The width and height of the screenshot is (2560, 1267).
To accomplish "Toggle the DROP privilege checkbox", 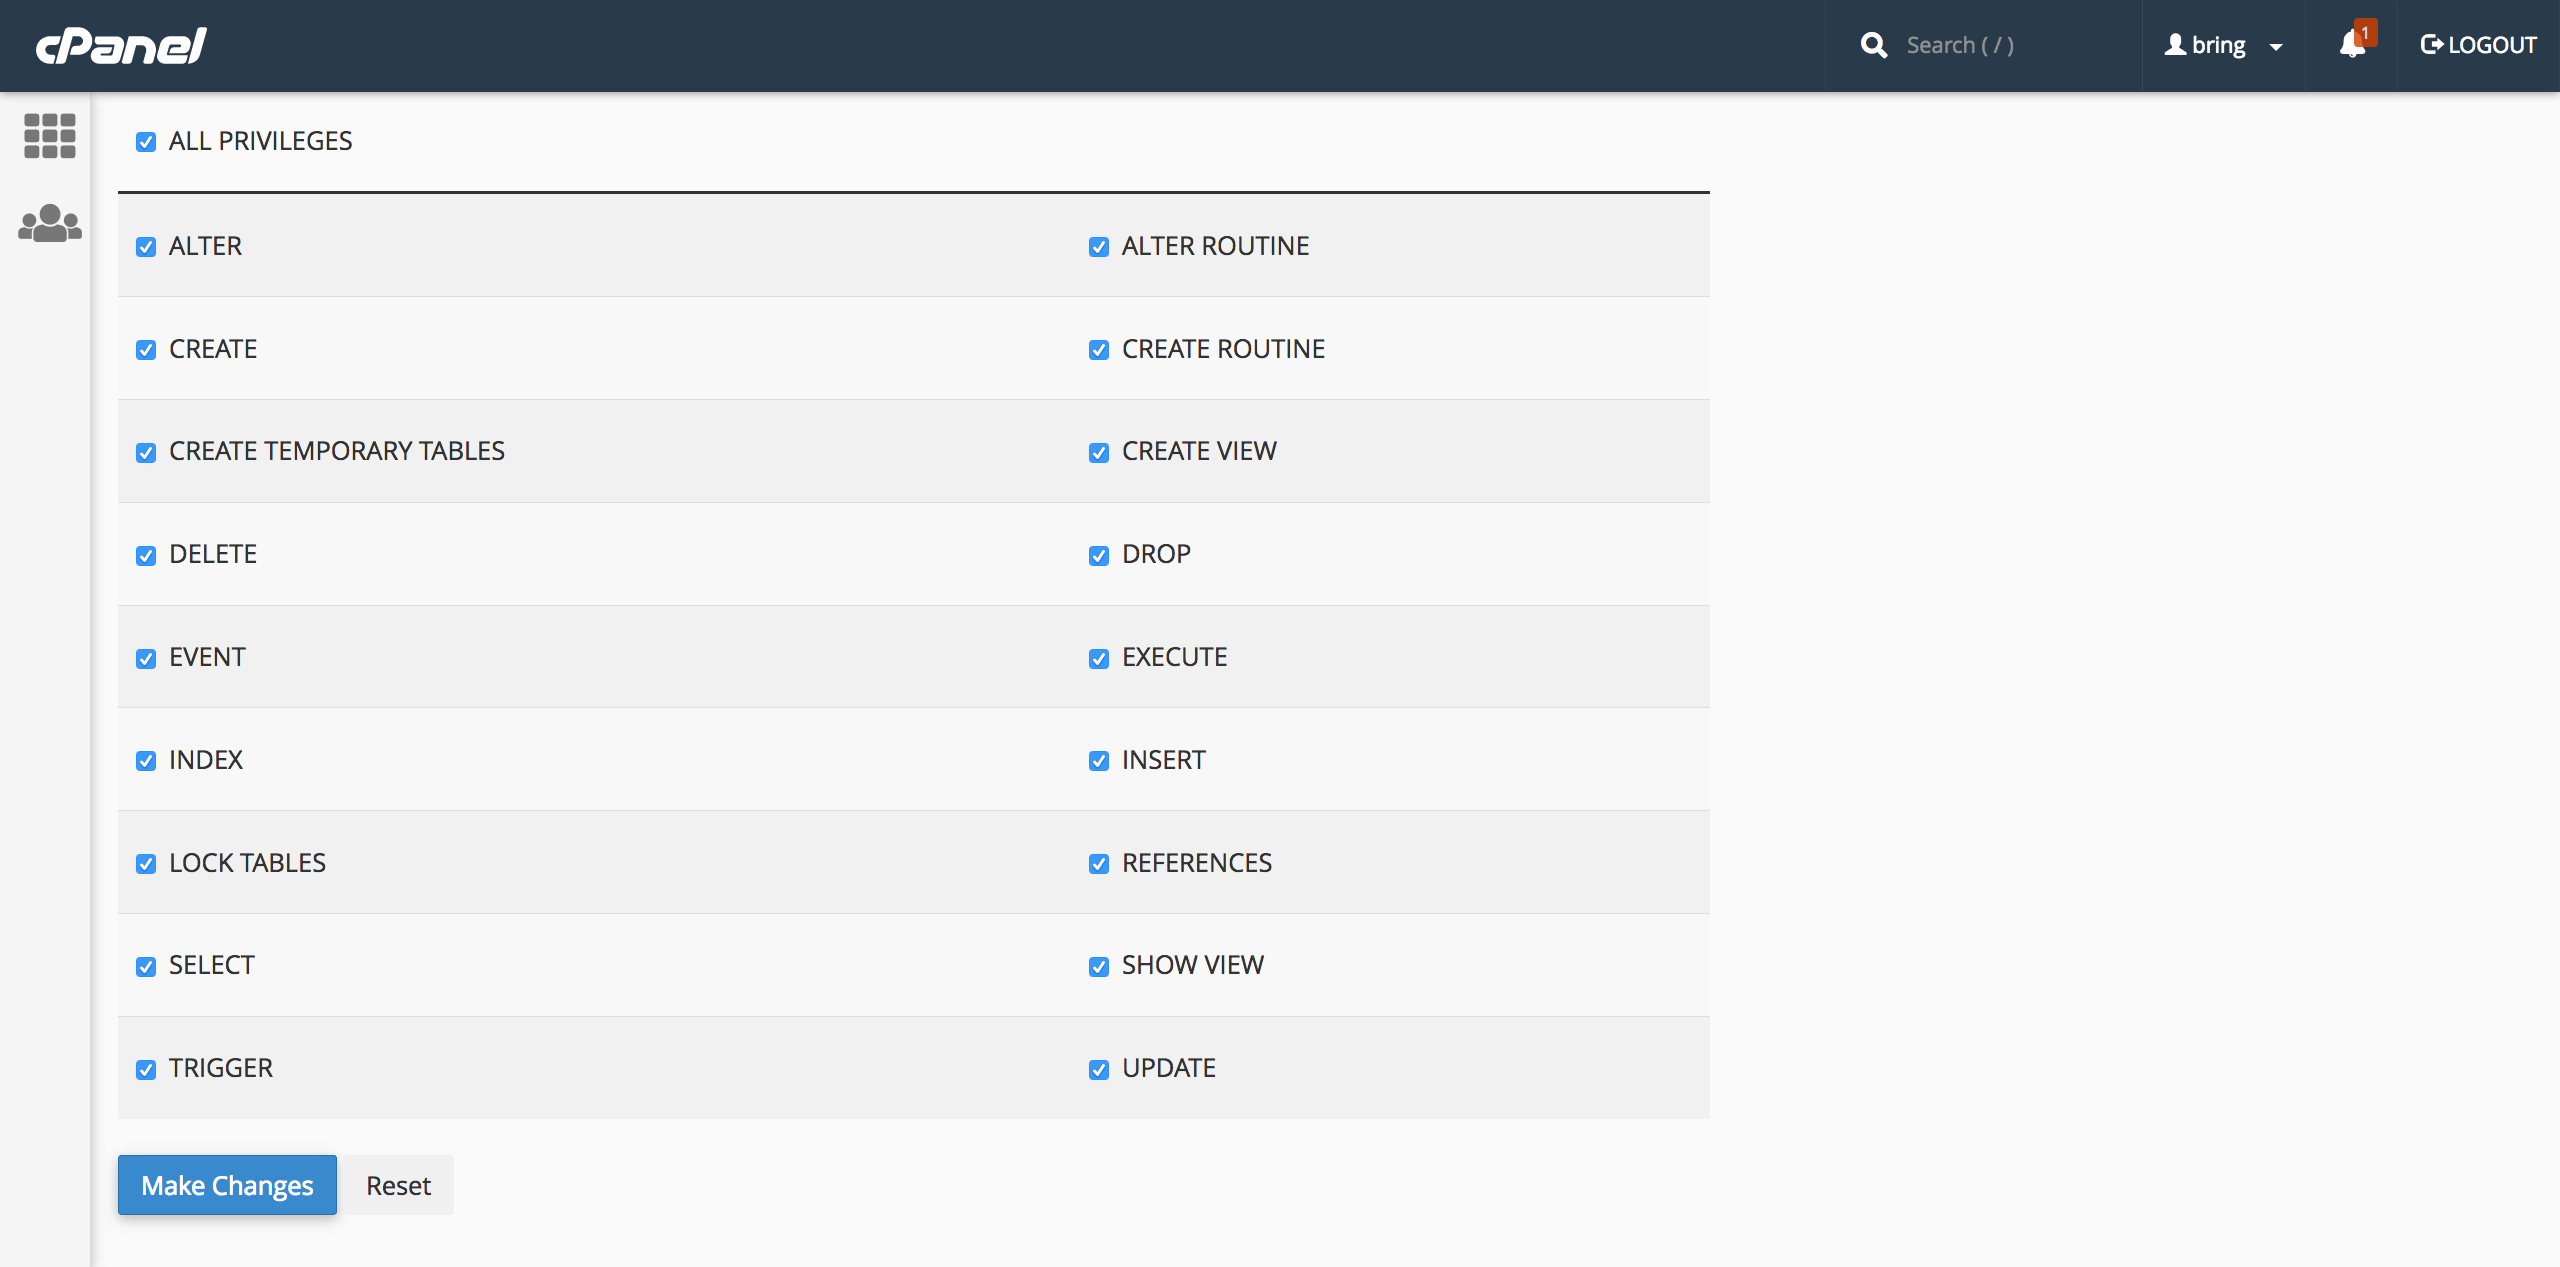I will click(x=1099, y=556).
